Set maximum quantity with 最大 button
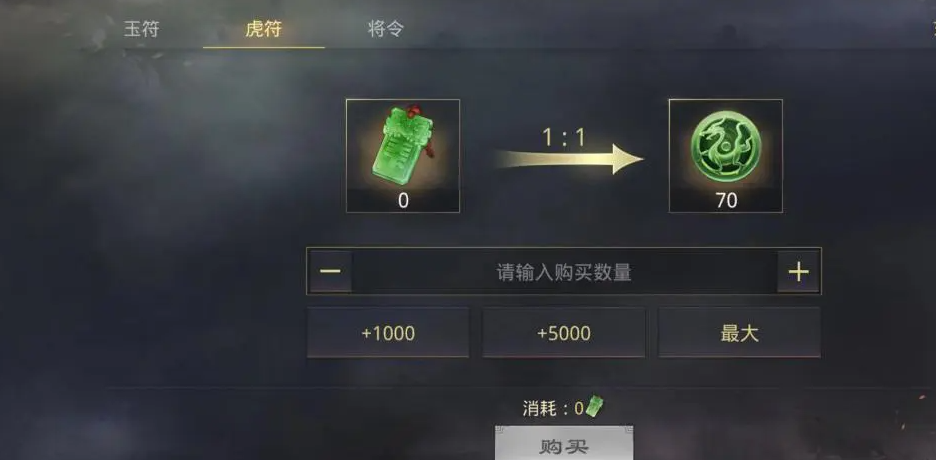The image size is (936, 460). pyautogui.click(x=739, y=333)
